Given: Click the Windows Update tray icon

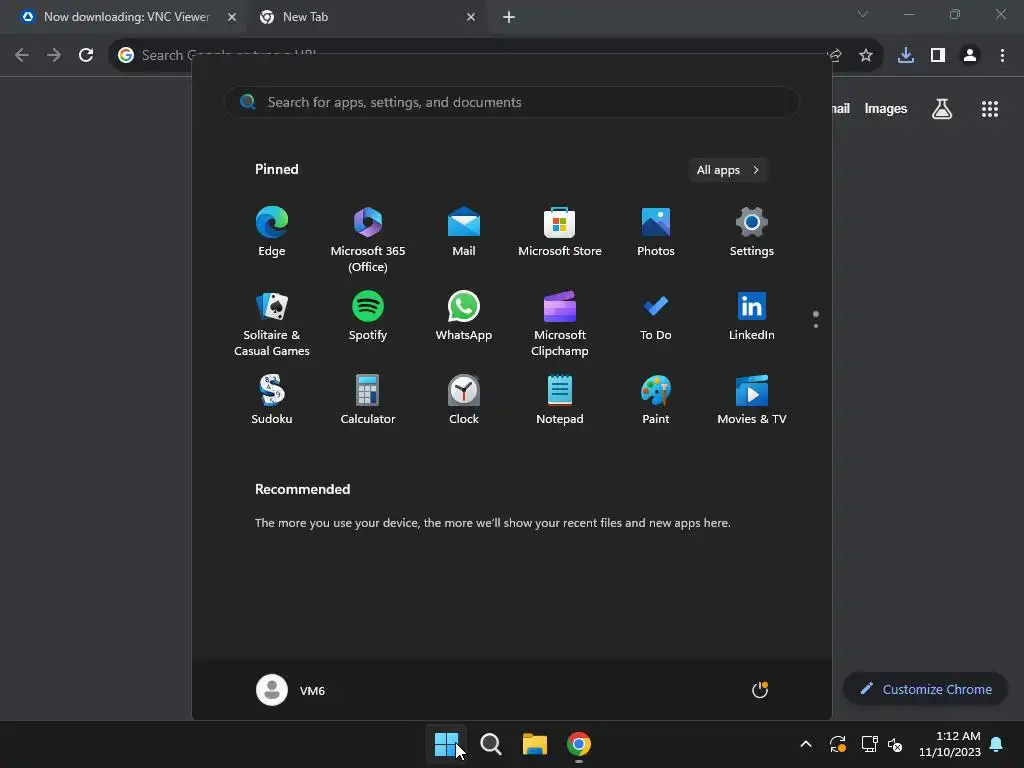Looking at the screenshot, I should 838,744.
